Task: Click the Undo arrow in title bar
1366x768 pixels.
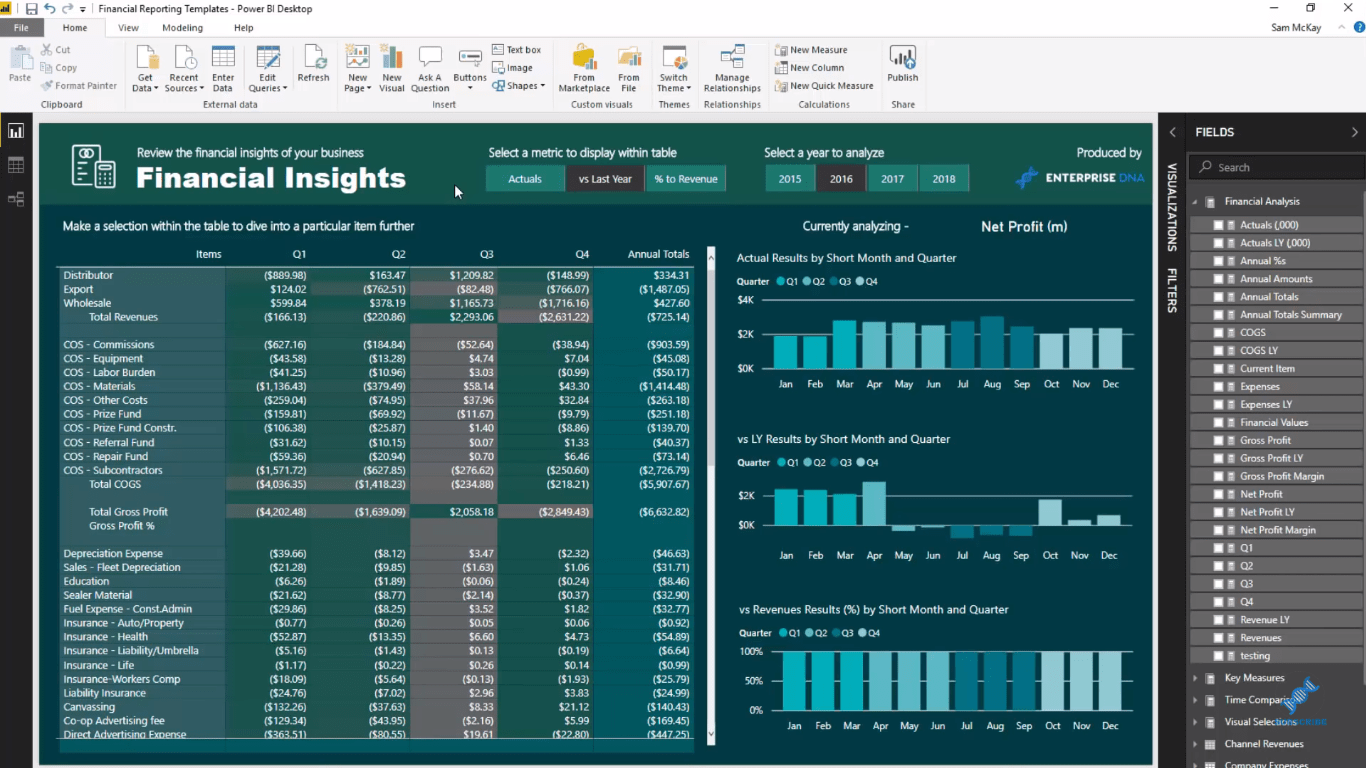Action: [x=49, y=9]
